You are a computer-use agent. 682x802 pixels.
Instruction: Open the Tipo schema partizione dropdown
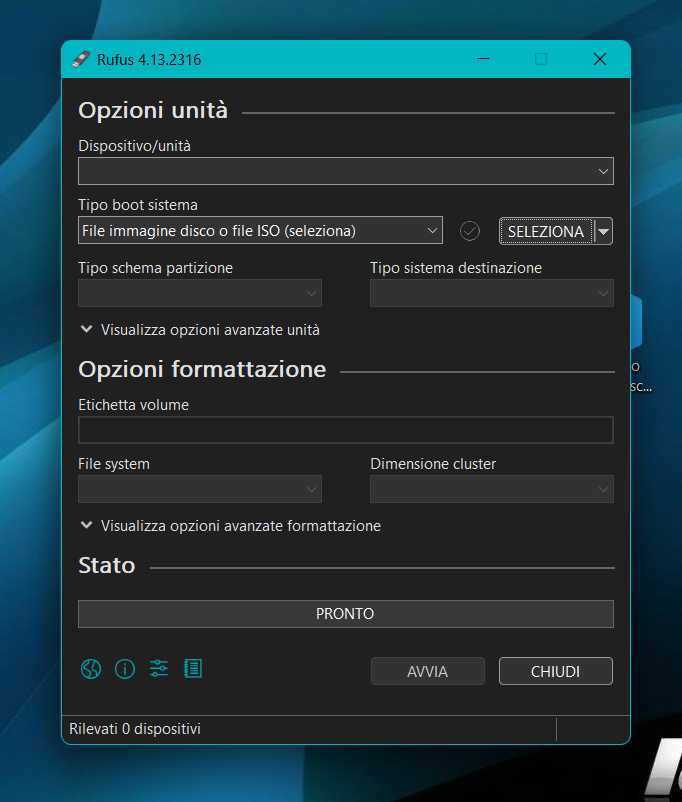[200, 293]
